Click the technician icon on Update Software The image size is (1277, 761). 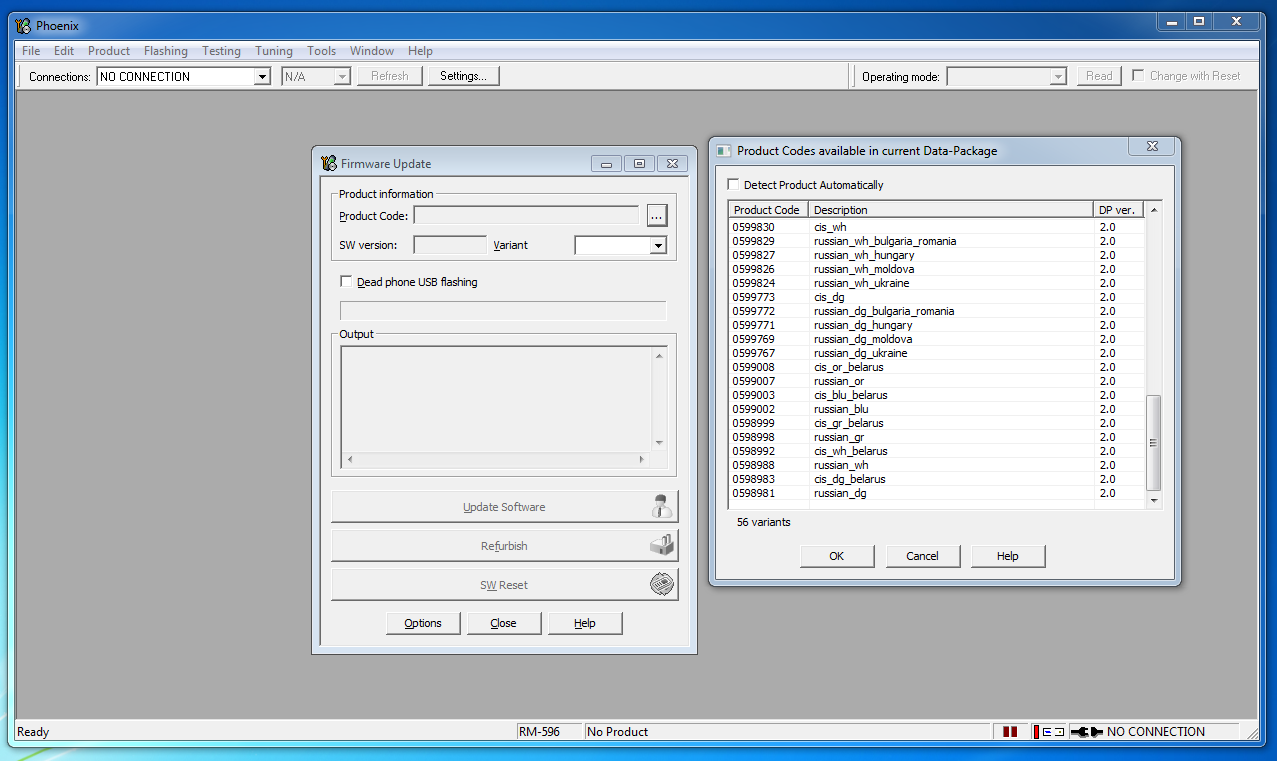click(x=661, y=506)
